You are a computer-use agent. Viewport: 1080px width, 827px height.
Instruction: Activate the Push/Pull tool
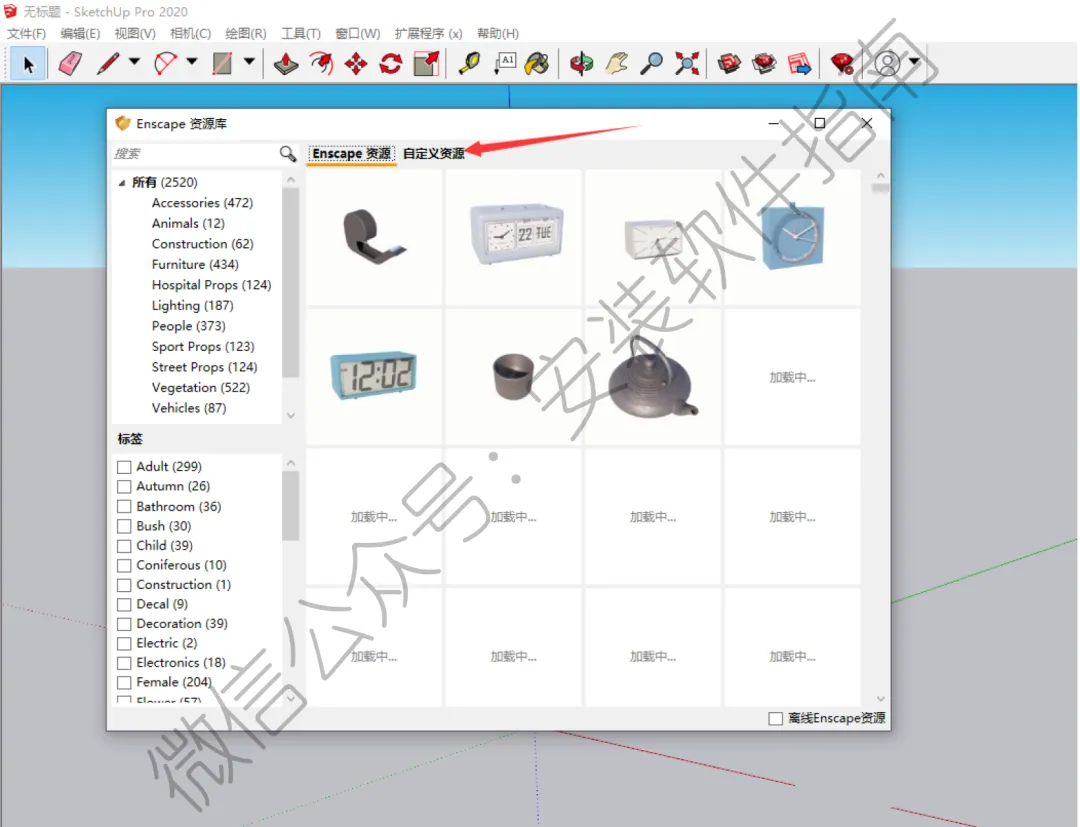286,64
